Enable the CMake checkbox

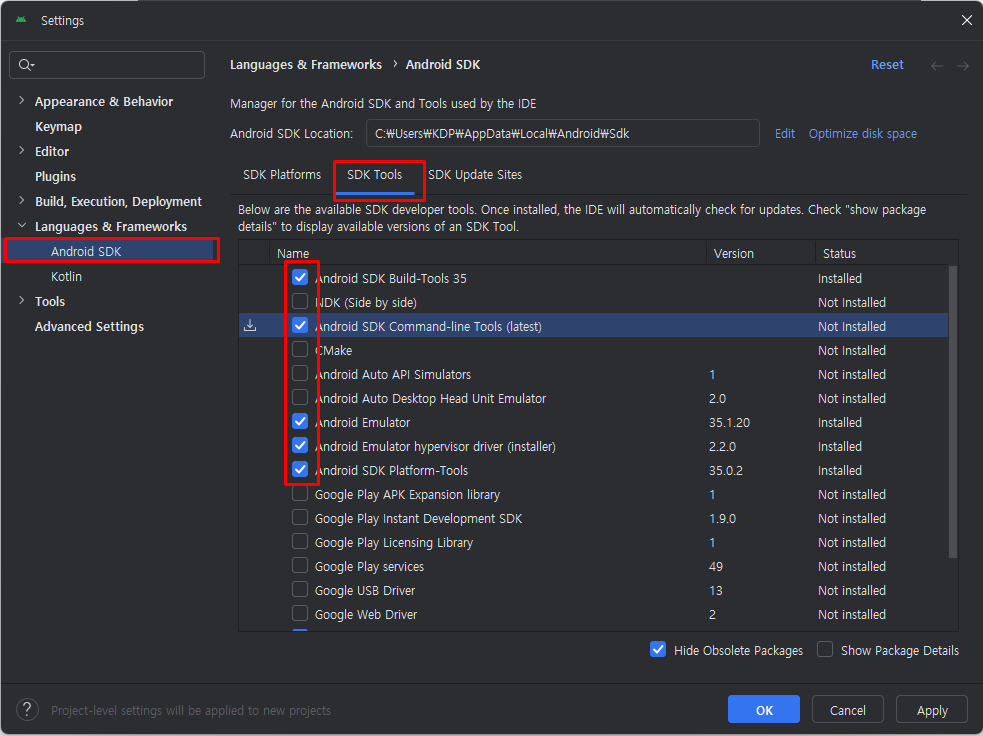(300, 349)
